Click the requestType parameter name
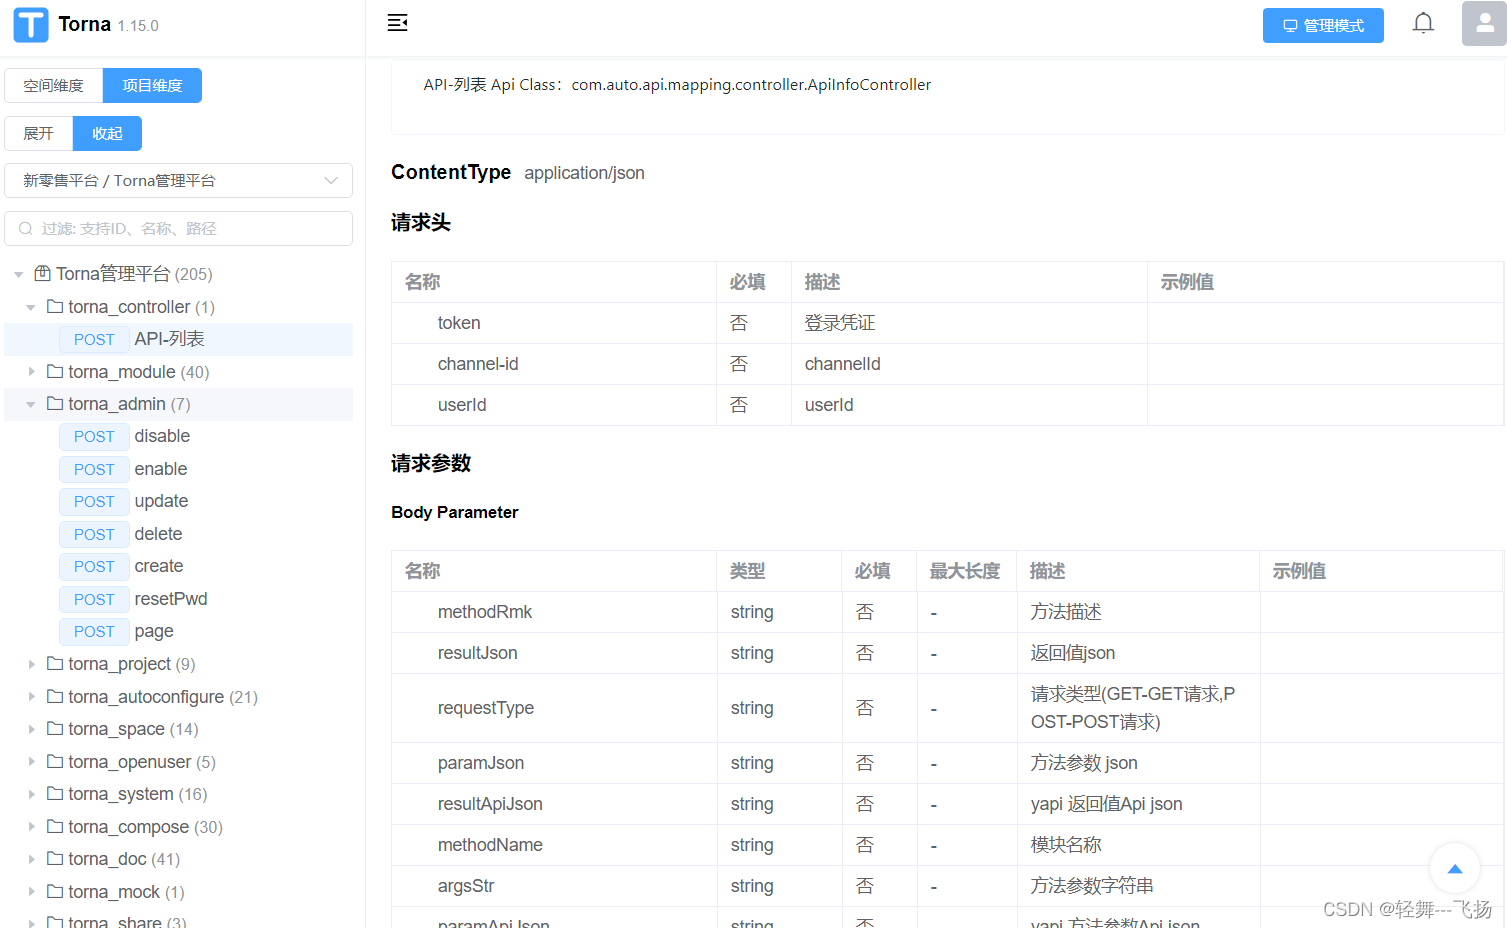The height and width of the screenshot is (928, 1507). (486, 708)
